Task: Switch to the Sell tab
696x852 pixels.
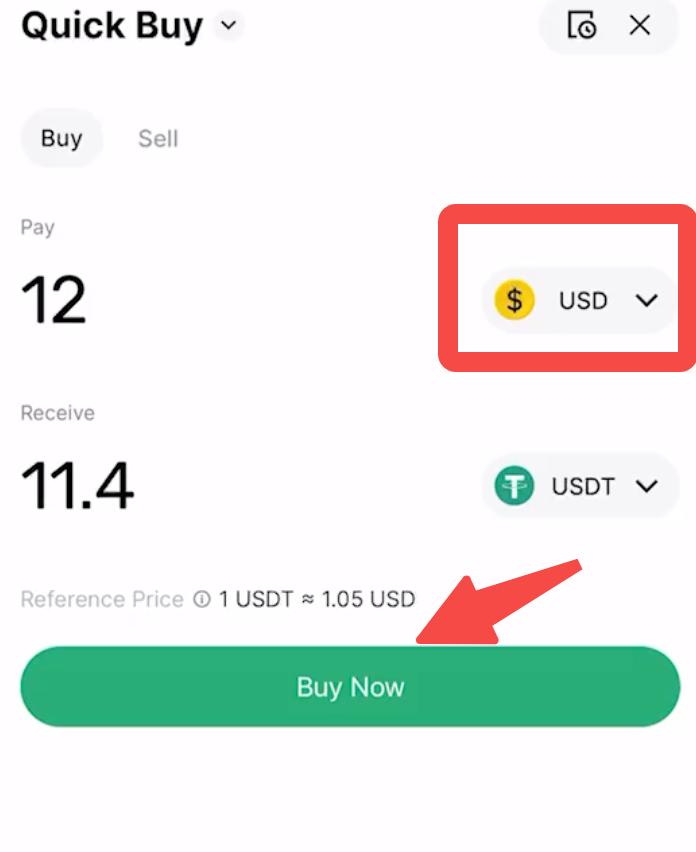Action: [x=158, y=138]
